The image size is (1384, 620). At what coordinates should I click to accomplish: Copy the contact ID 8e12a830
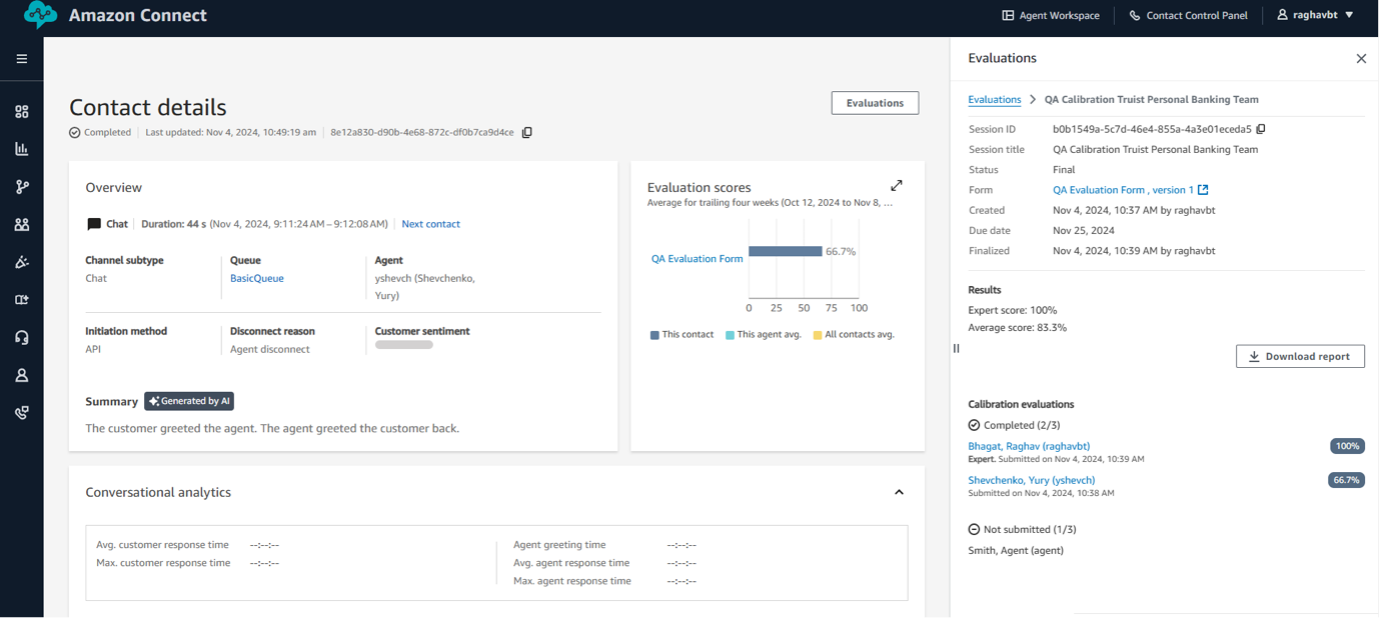click(527, 132)
